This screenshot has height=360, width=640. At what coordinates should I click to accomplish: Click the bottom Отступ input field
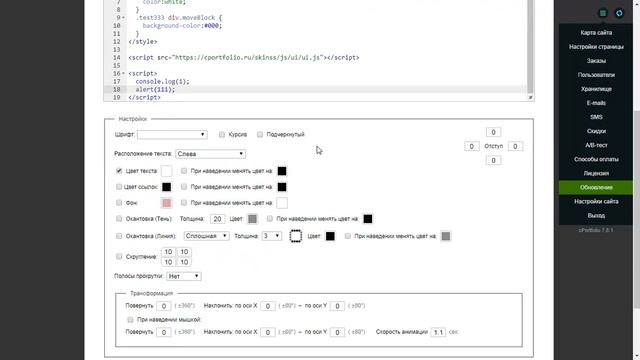coord(493,160)
